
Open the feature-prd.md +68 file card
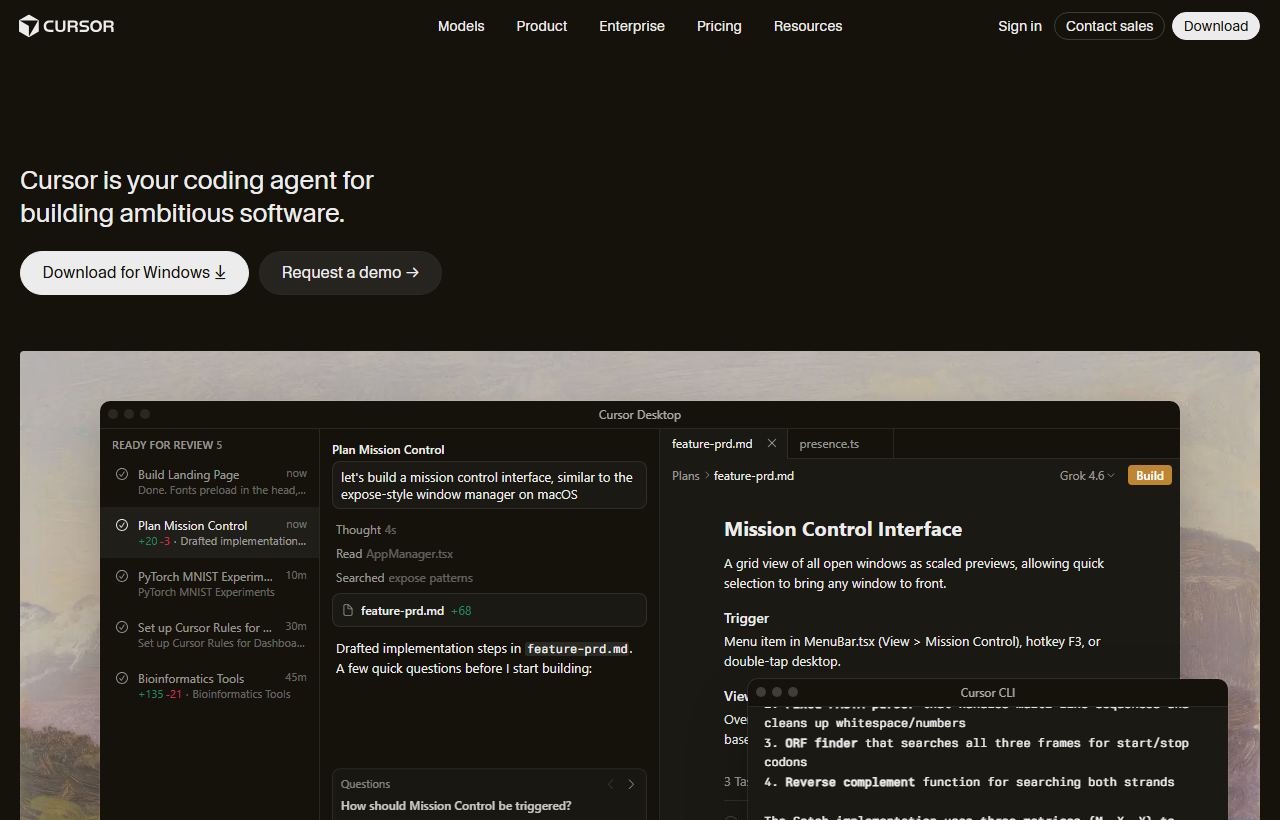coord(489,610)
